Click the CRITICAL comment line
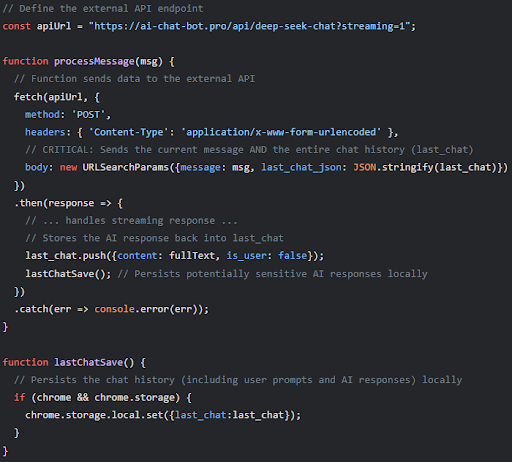Viewport: 512px width, 462px height. tap(249, 150)
